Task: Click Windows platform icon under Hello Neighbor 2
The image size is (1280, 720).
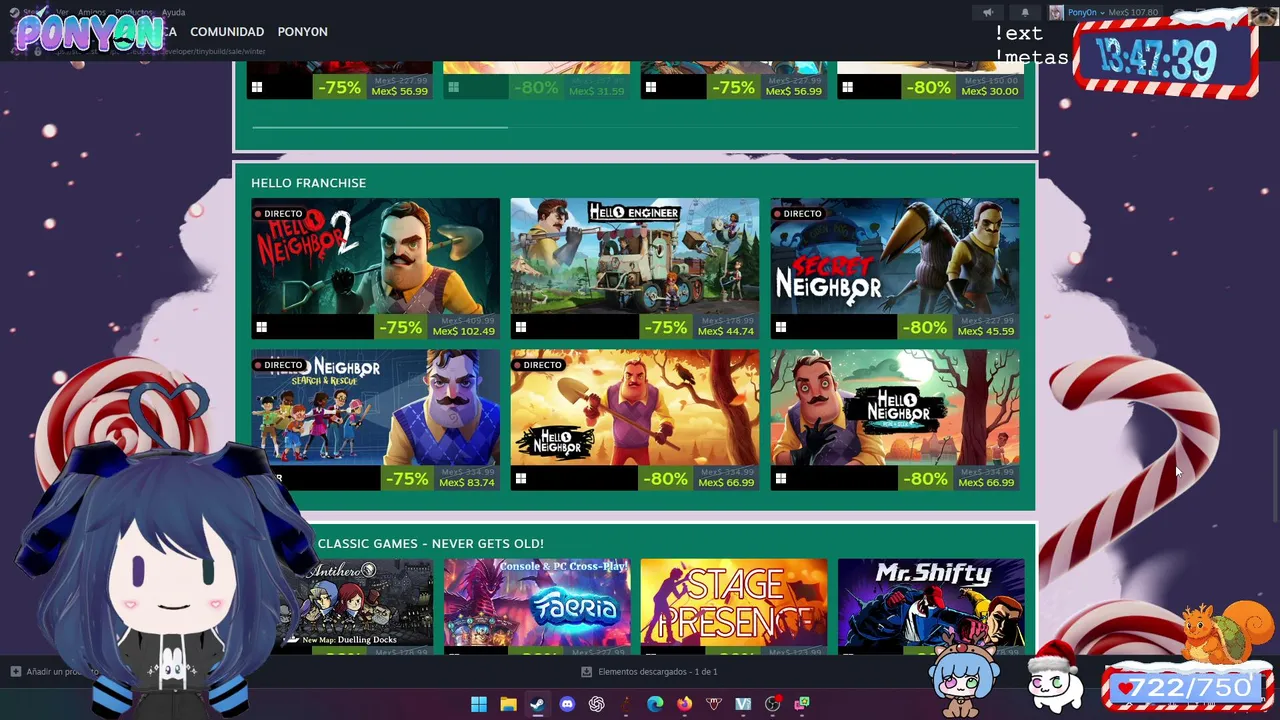Action: [x=261, y=327]
